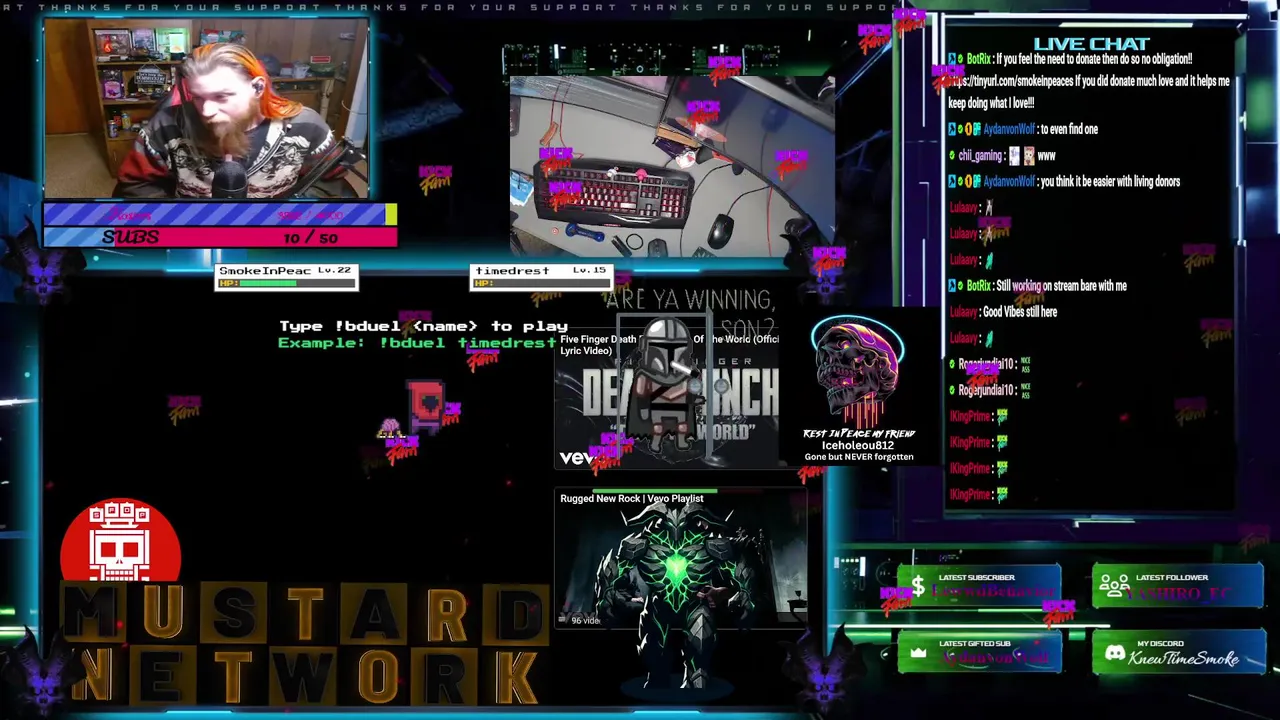Click the striped goal bar above SUBS
The height and width of the screenshot is (720, 1280).
[x=220, y=214]
